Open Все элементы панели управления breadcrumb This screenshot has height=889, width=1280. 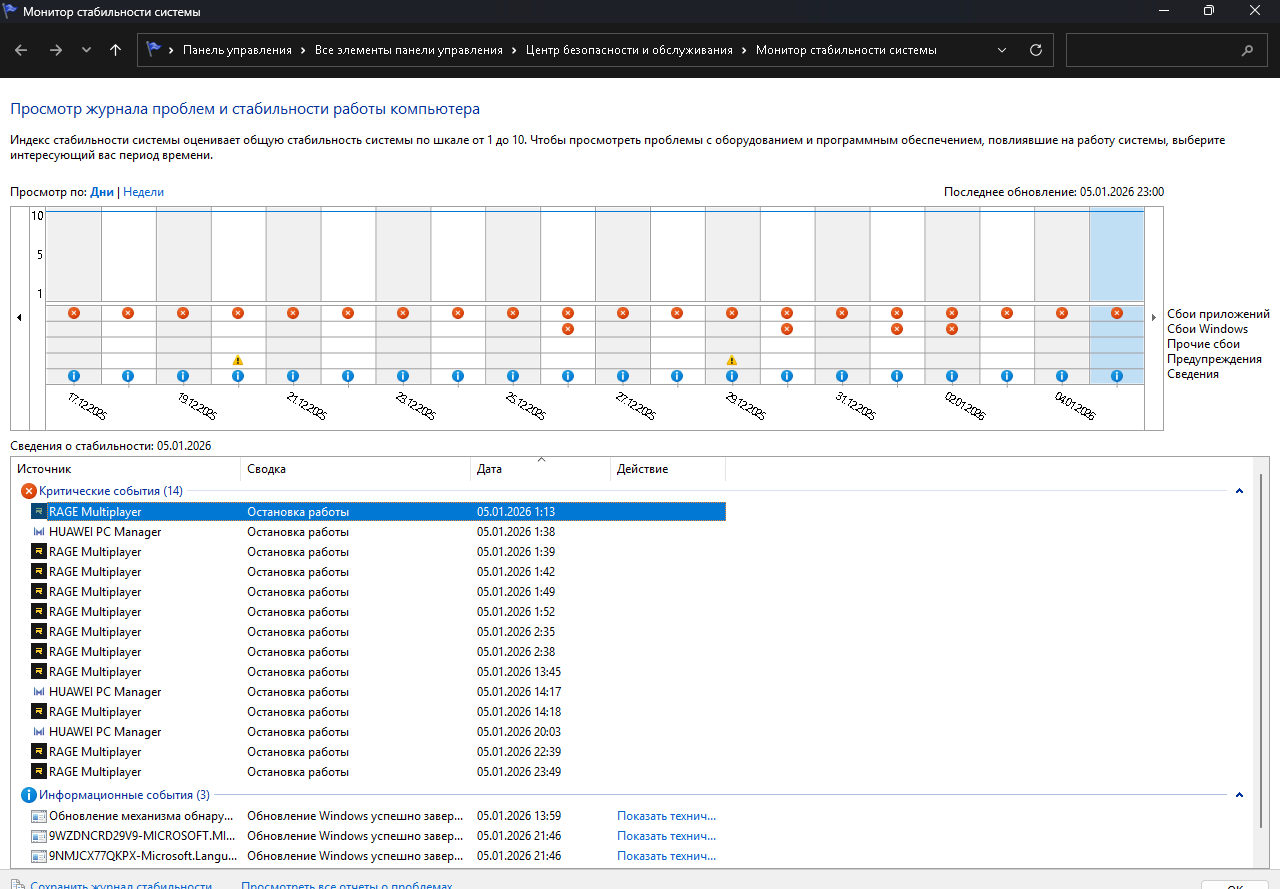409,50
